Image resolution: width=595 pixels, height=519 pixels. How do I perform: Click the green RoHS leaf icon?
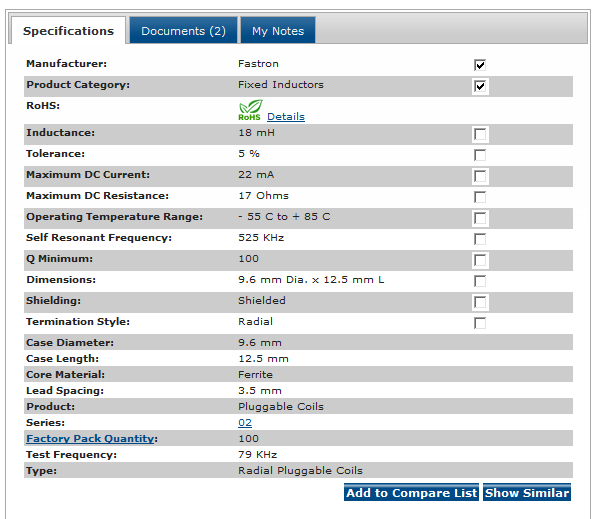pos(250,110)
